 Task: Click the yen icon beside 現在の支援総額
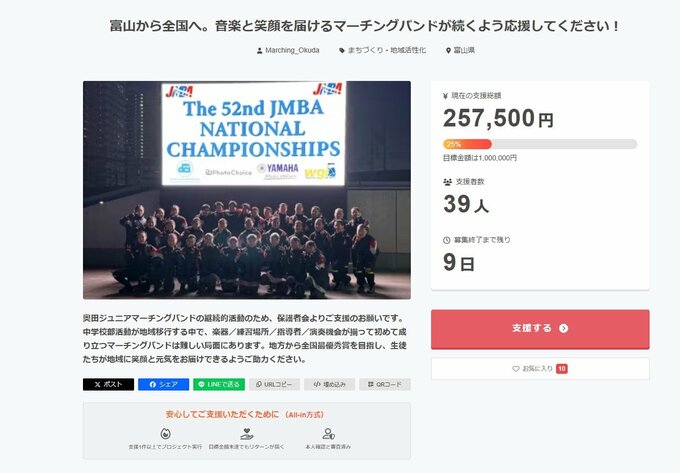[x=446, y=96]
